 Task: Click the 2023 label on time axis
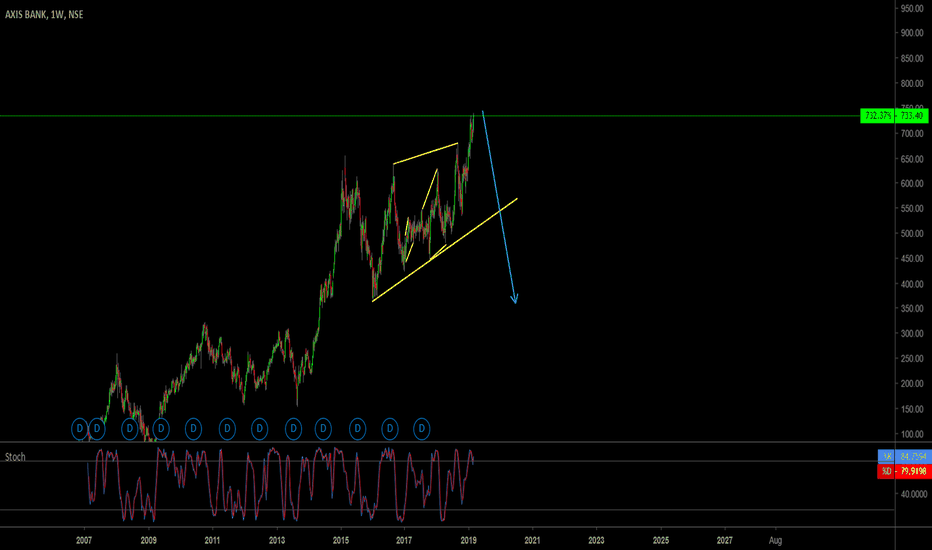[x=596, y=540]
